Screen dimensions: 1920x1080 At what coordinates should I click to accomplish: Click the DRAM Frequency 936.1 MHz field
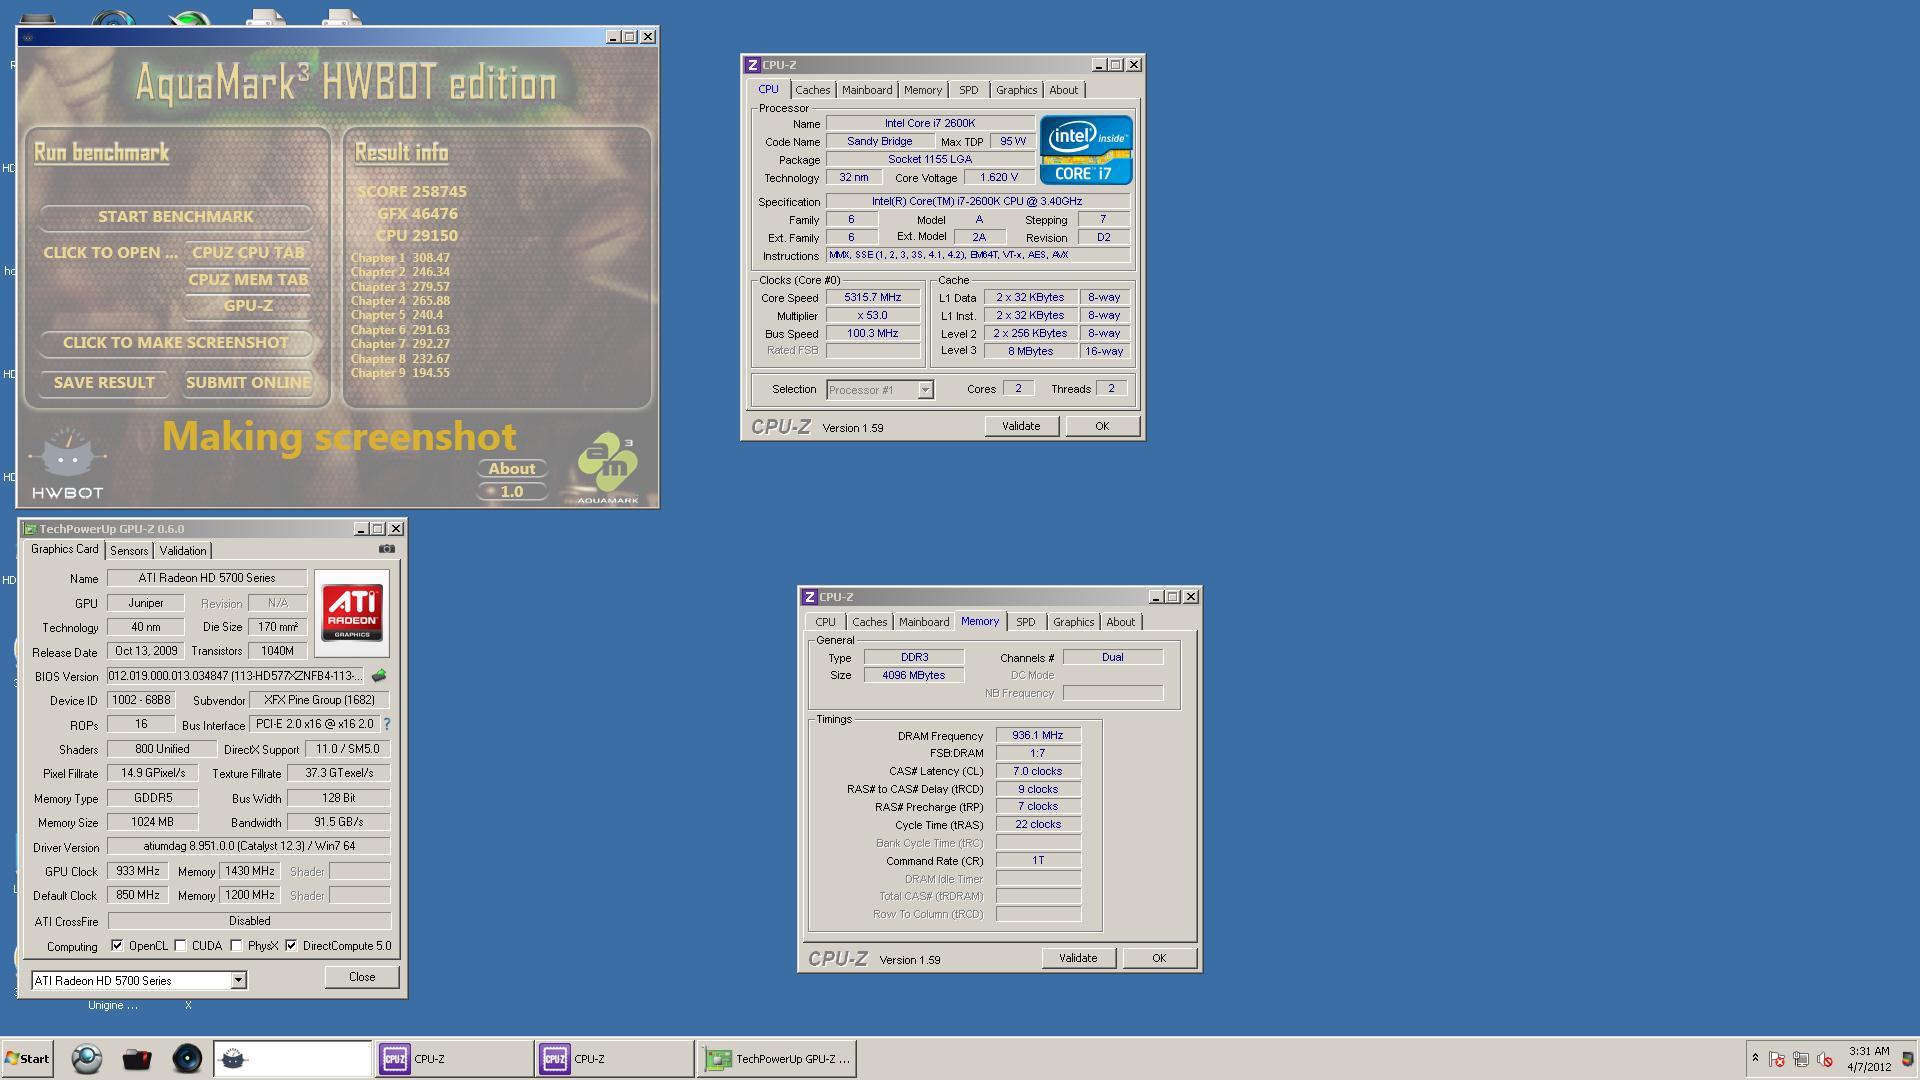(1038, 735)
